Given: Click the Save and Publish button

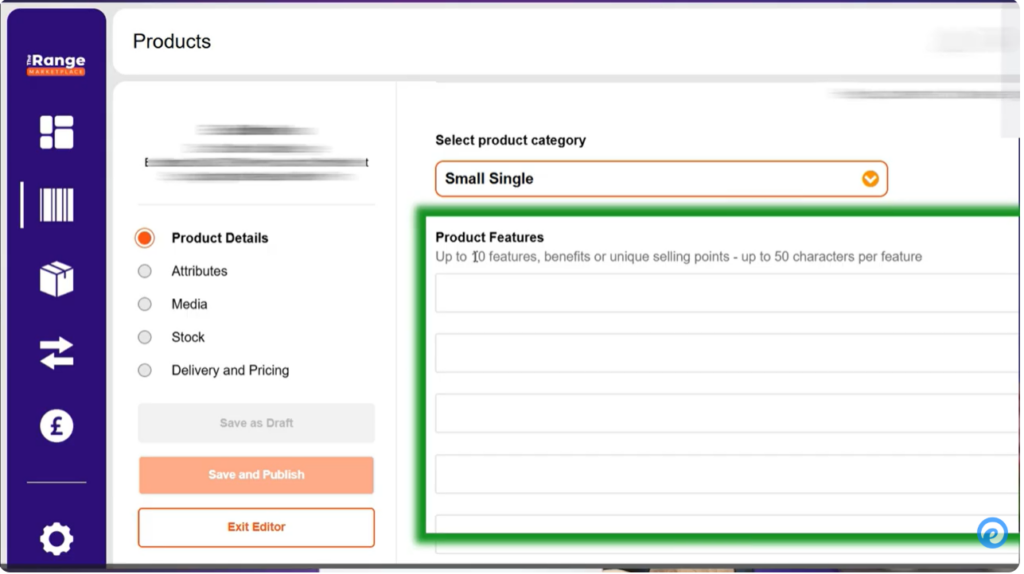Looking at the screenshot, I should pyautogui.click(x=256, y=475).
